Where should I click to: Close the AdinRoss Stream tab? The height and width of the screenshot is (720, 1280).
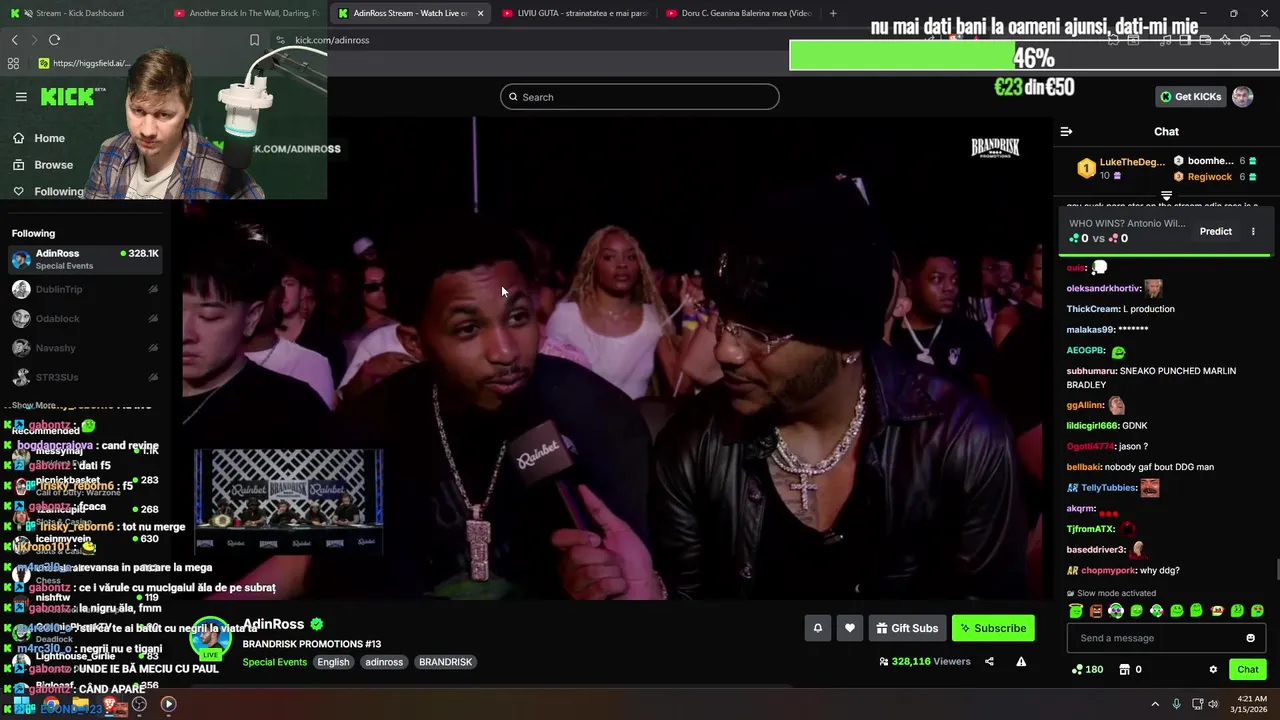click(x=480, y=13)
